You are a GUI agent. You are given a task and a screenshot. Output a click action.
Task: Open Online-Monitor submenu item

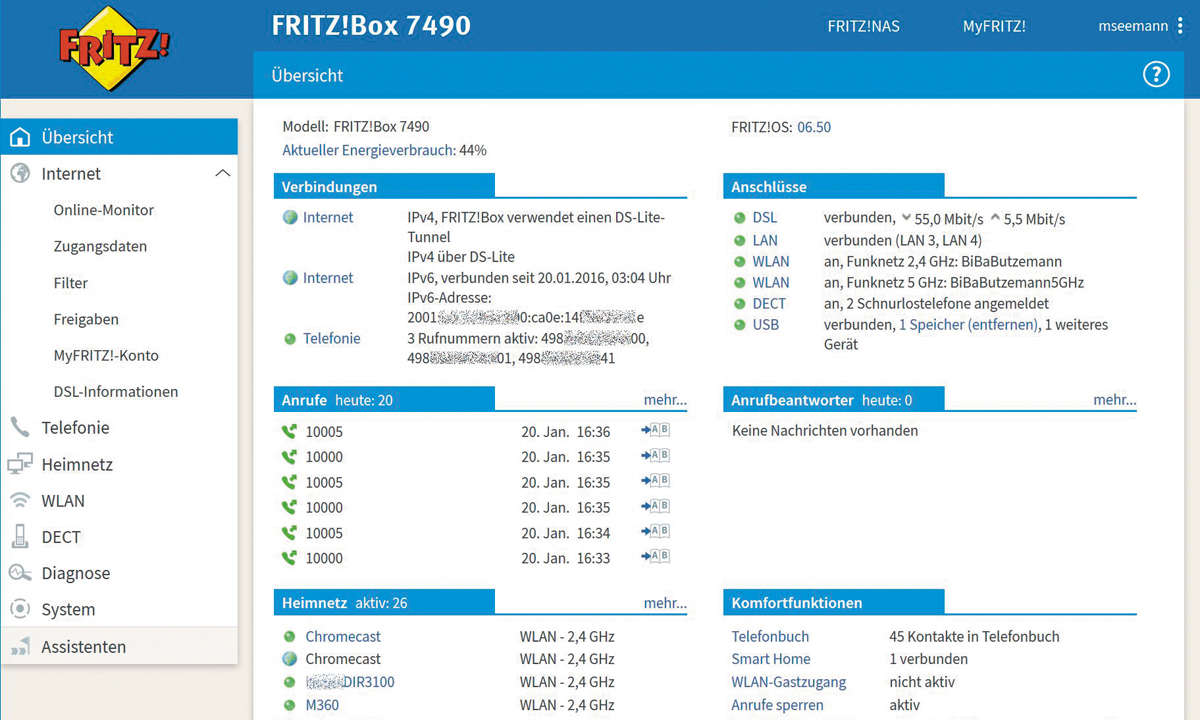tap(104, 210)
